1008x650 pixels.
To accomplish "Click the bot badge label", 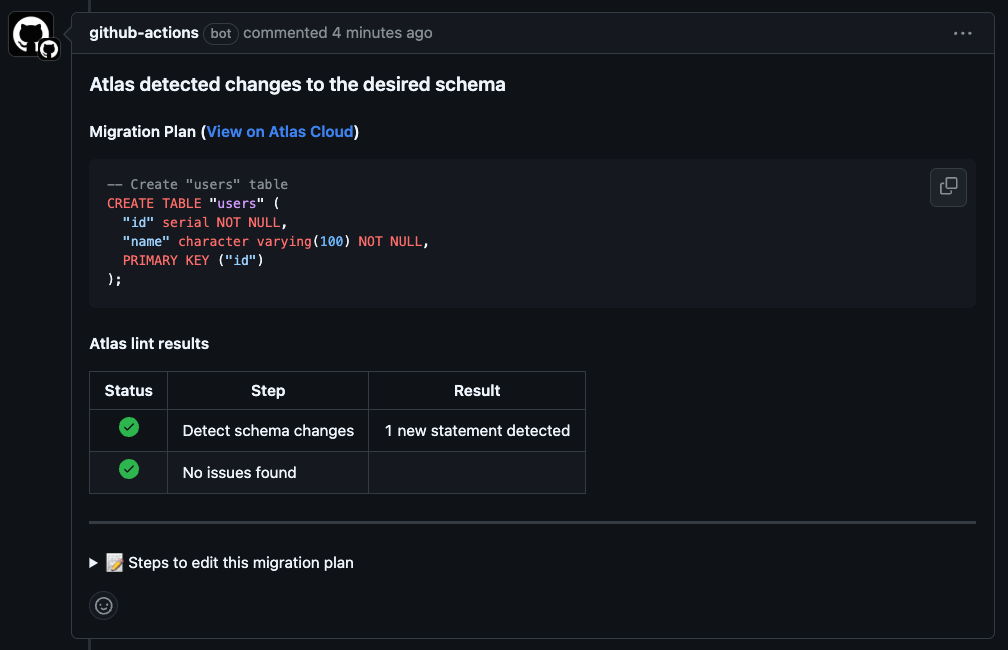I will pos(220,33).
